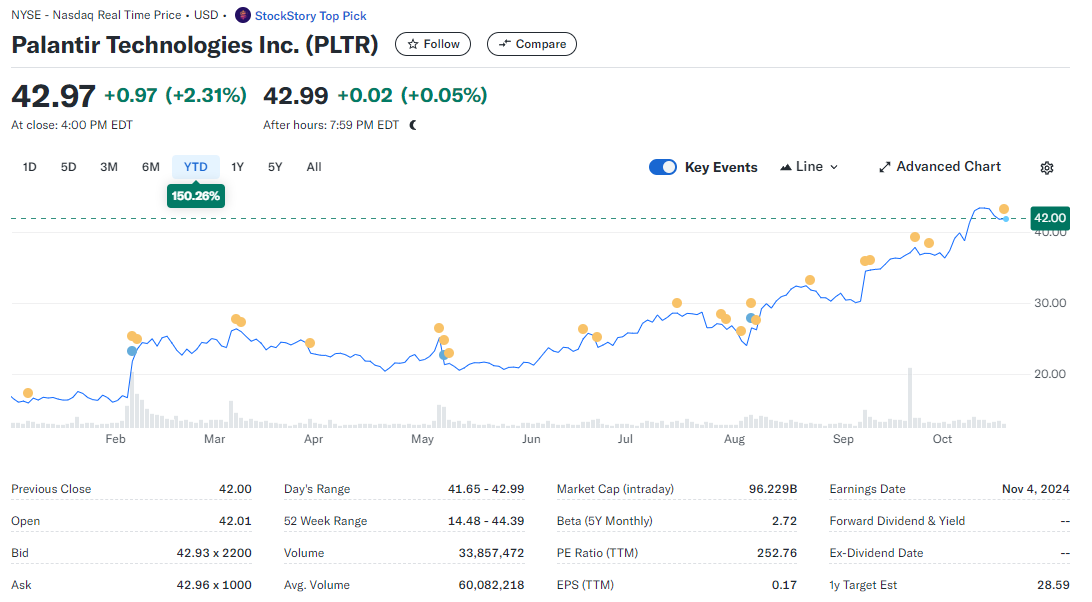Show the 5Y price history

(x=275, y=167)
